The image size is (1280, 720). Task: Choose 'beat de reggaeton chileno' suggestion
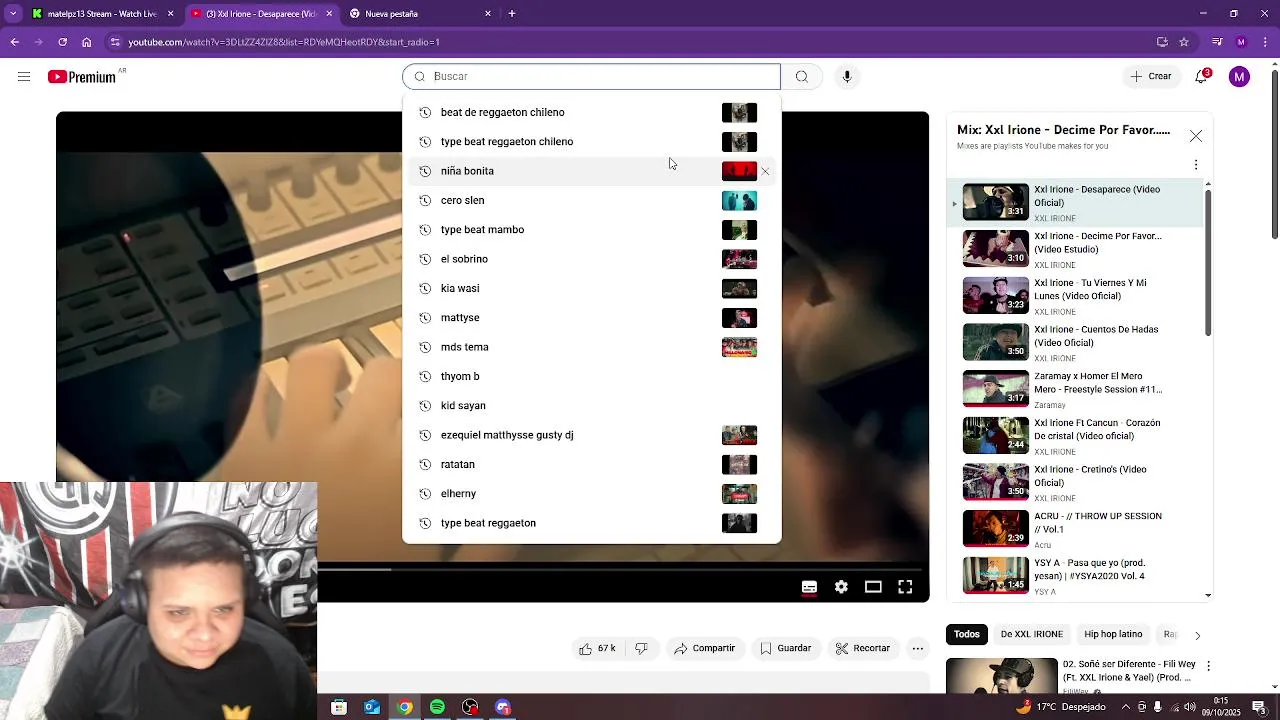(591, 112)
